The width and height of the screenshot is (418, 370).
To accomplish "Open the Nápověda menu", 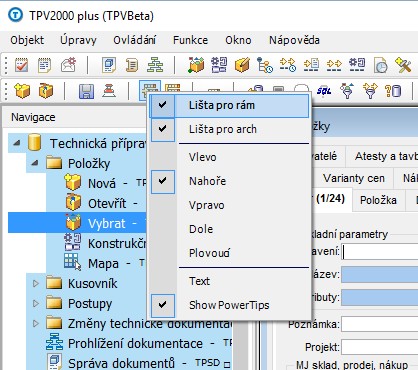I will (294, 40).
